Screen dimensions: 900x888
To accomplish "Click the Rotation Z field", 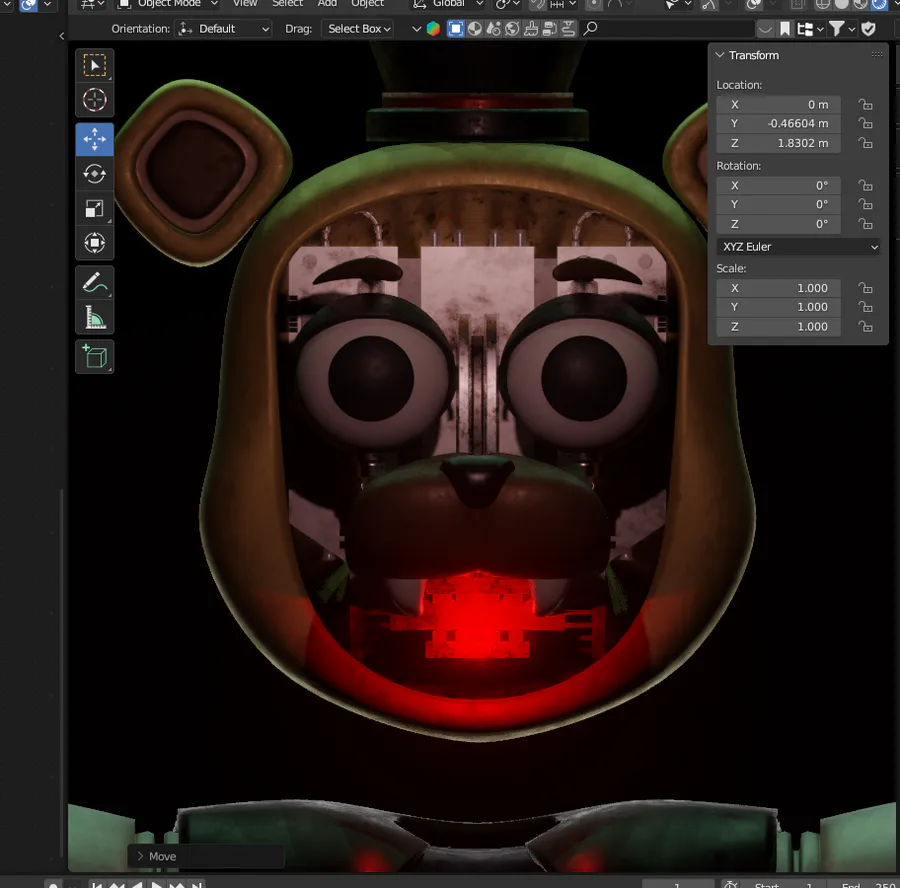I will (x=778, y=224).
